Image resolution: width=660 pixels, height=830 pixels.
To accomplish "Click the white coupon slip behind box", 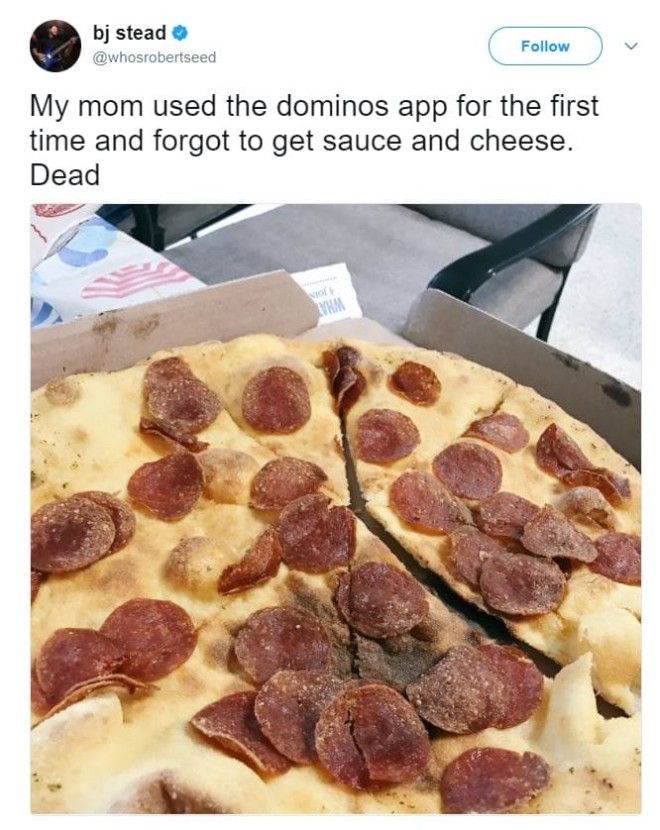I will tap(328, 294).
